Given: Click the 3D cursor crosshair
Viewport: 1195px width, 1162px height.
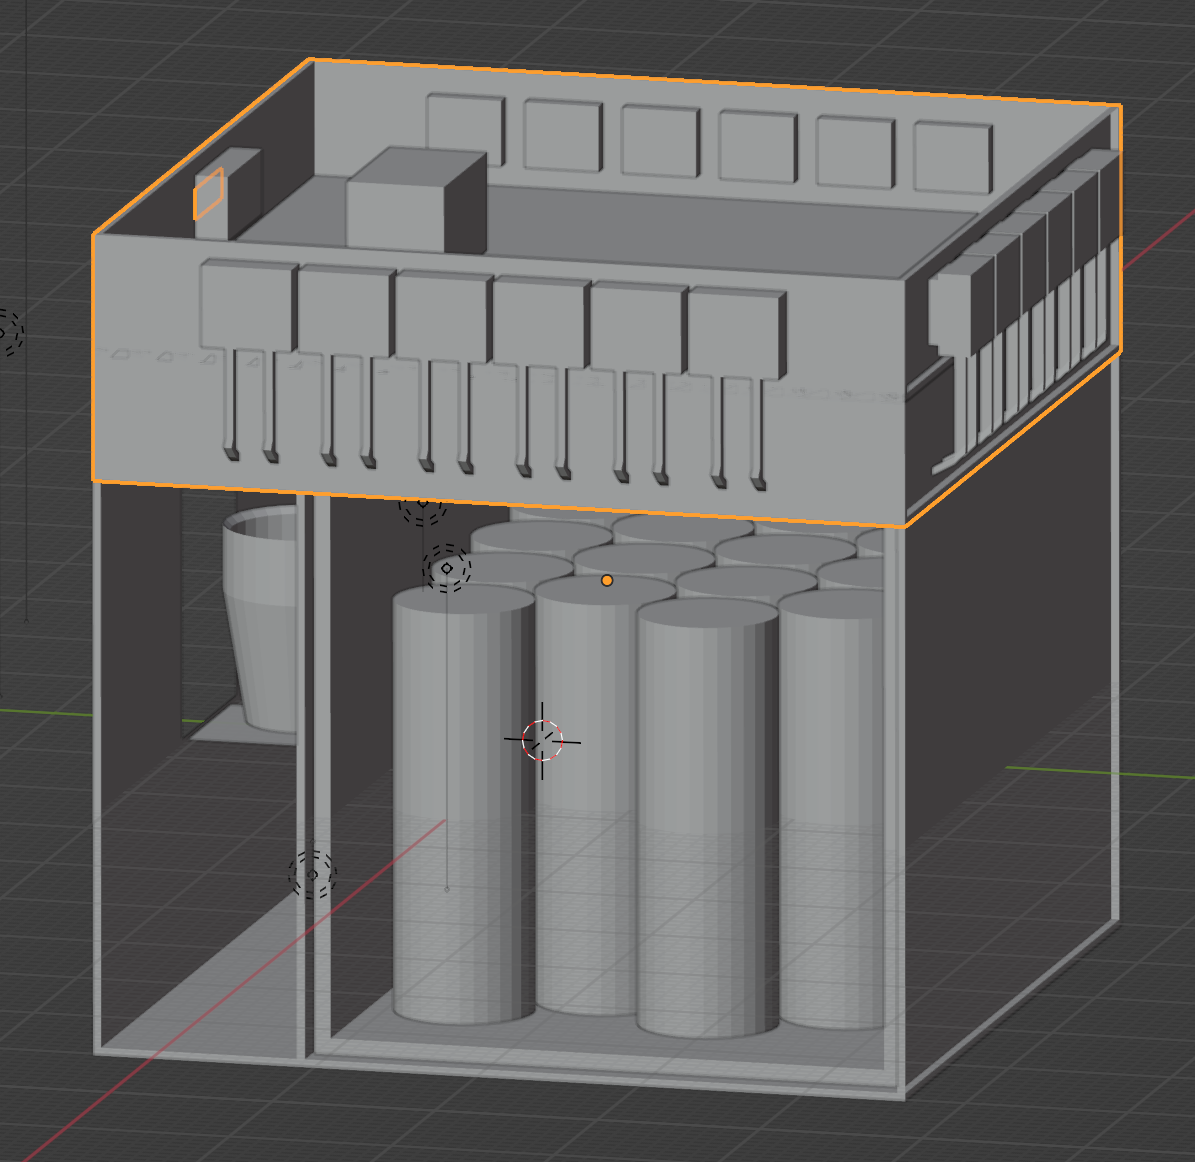Looking at the screenshot, I should pyautogui.click(x=543, y=741).
